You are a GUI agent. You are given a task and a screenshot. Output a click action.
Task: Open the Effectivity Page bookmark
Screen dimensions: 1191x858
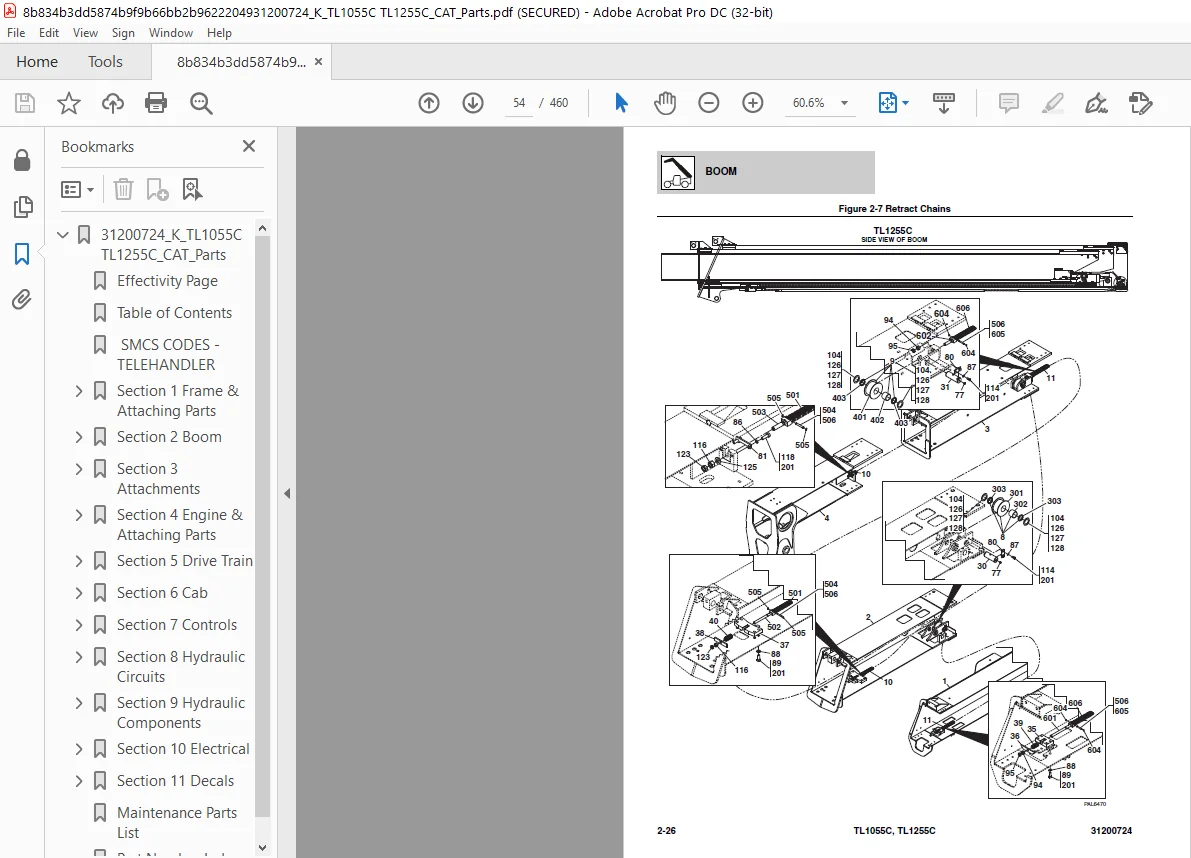pyautogui.click(x=167, y=281)
